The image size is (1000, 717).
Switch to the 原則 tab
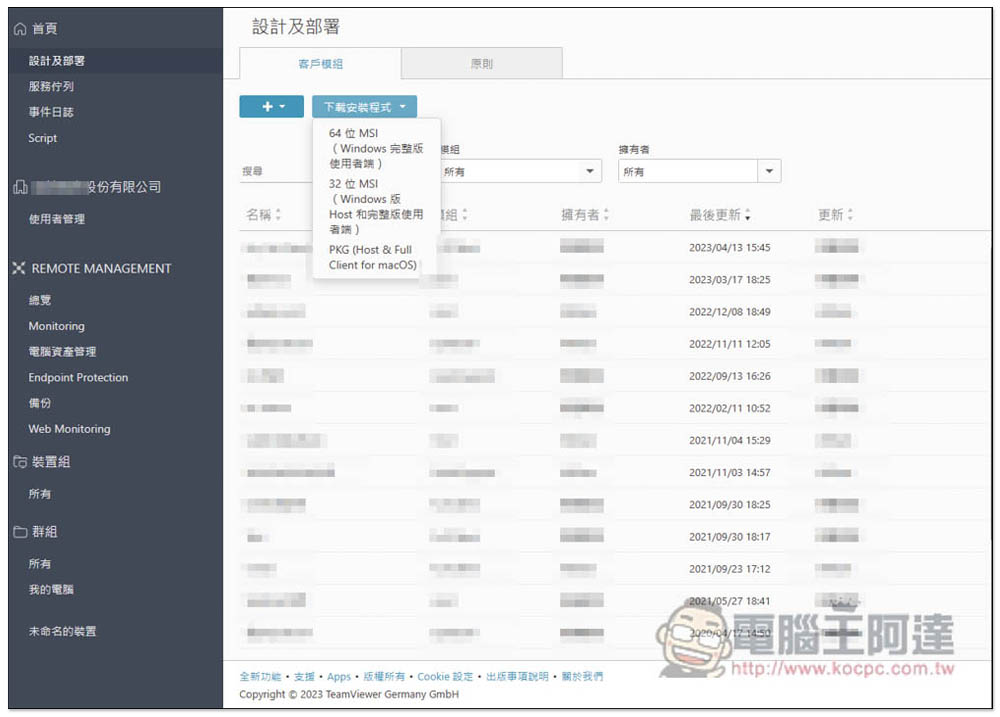click(481, 64)
